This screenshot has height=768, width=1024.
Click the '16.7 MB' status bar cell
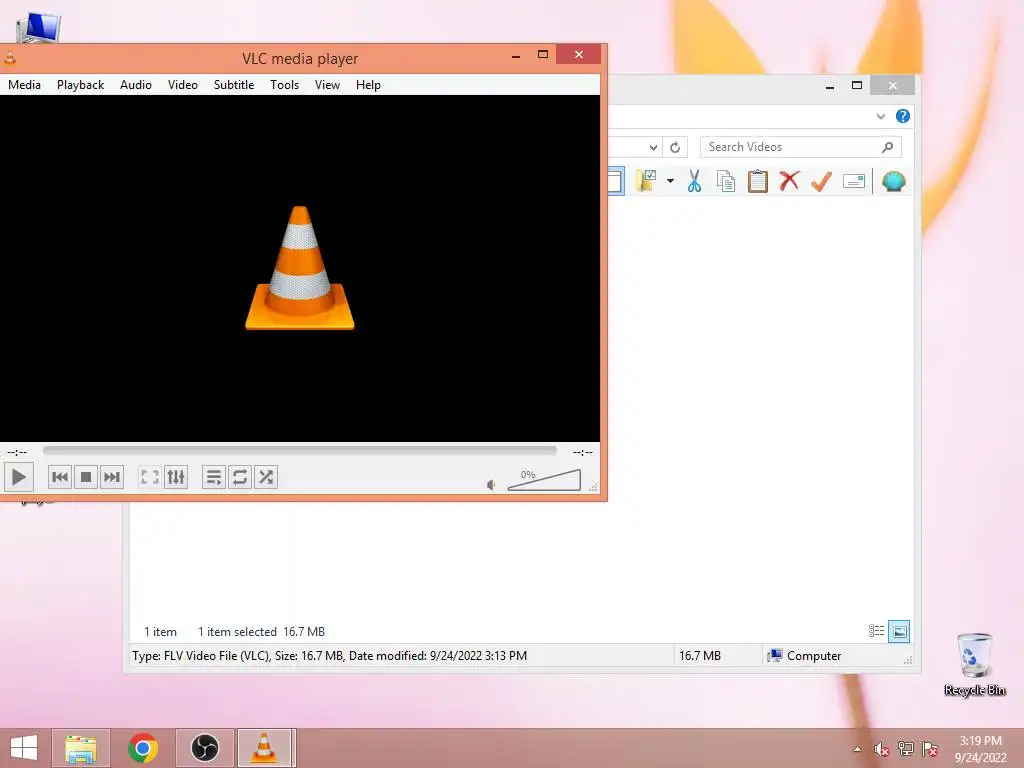click(x=699, y=656)
